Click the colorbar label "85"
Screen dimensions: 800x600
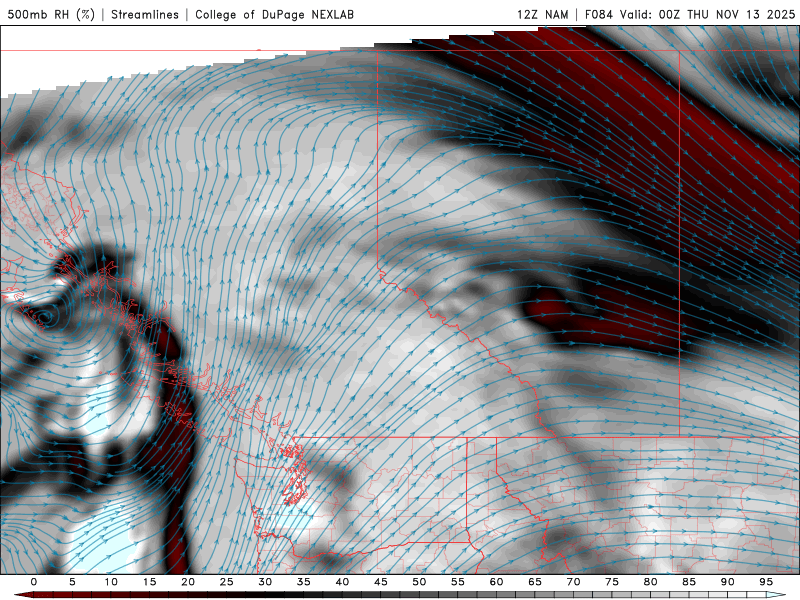click(x=689, y=582)
